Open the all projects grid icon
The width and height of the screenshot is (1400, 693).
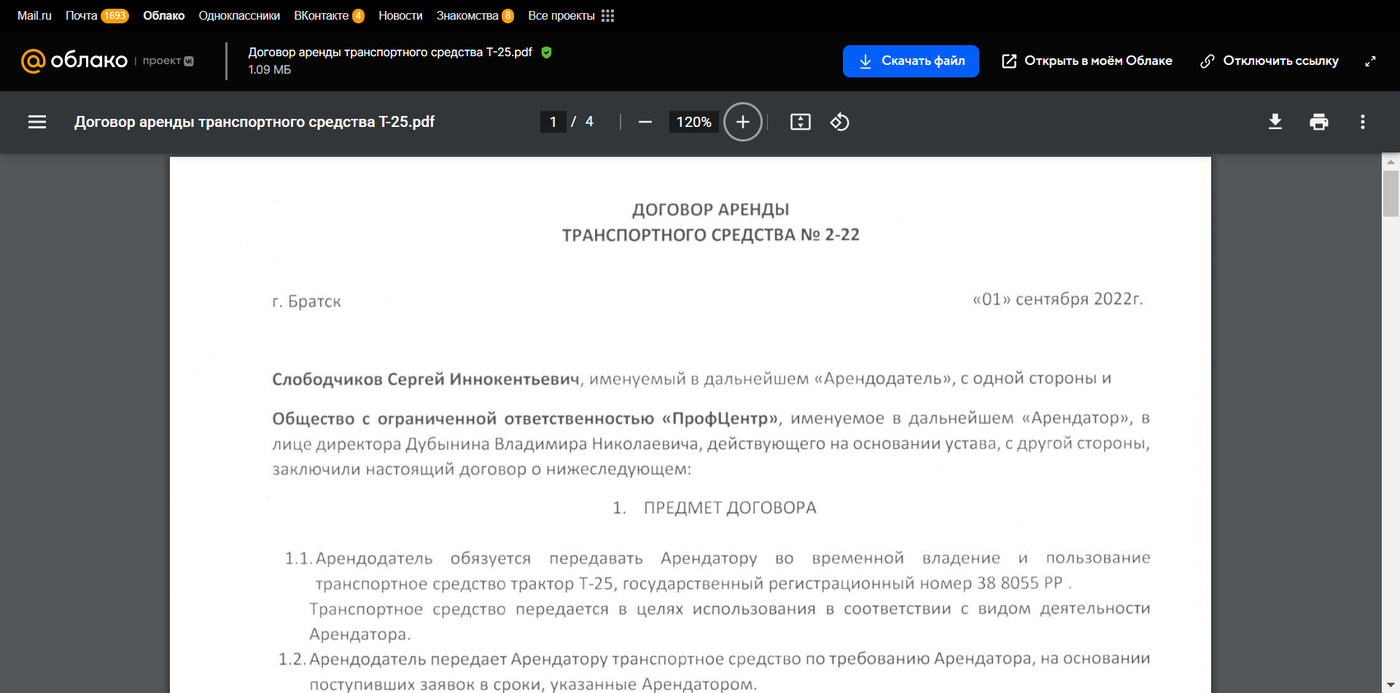[608, 16]
